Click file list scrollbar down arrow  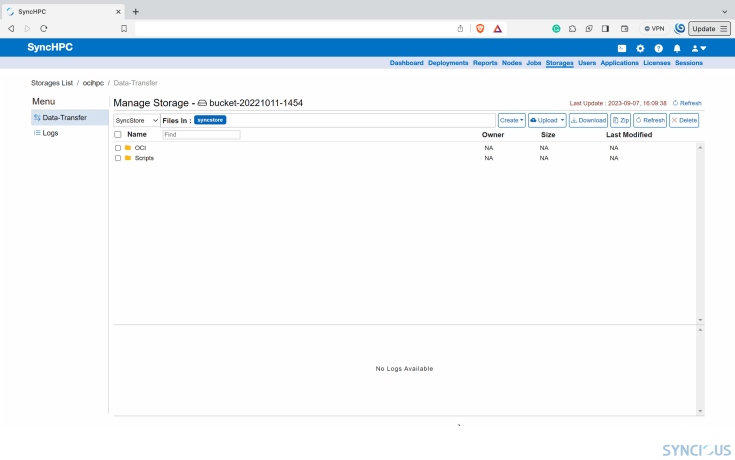tap(700, 320)
